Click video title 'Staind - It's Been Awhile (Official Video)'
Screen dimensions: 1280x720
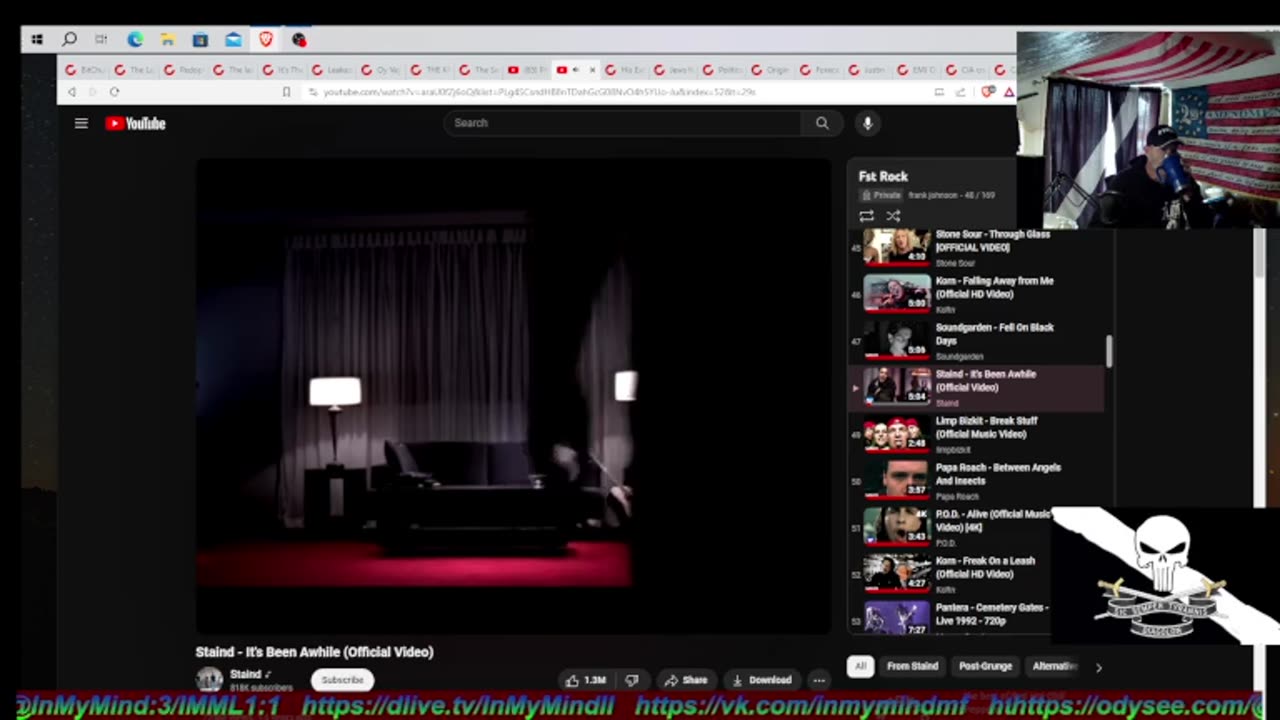[x=315, y=652]
